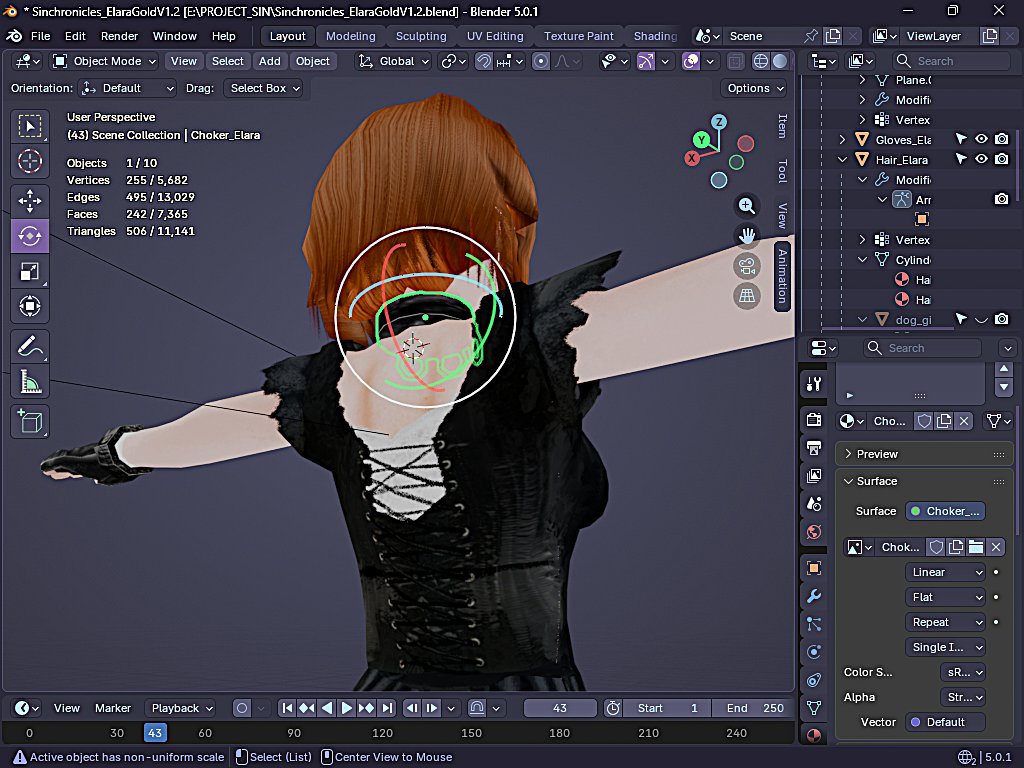
Task: Toggle Hair_Elara render camera icon
Action: tap(1001, 160)
